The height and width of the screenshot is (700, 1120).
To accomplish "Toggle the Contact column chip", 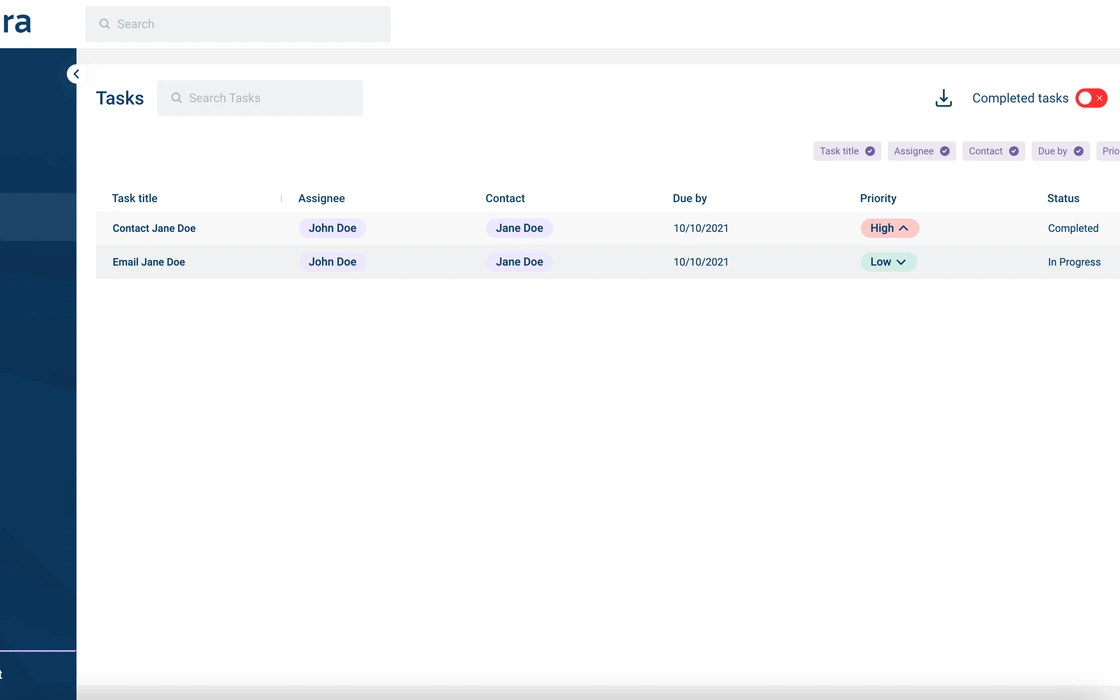I will [993, 151].
